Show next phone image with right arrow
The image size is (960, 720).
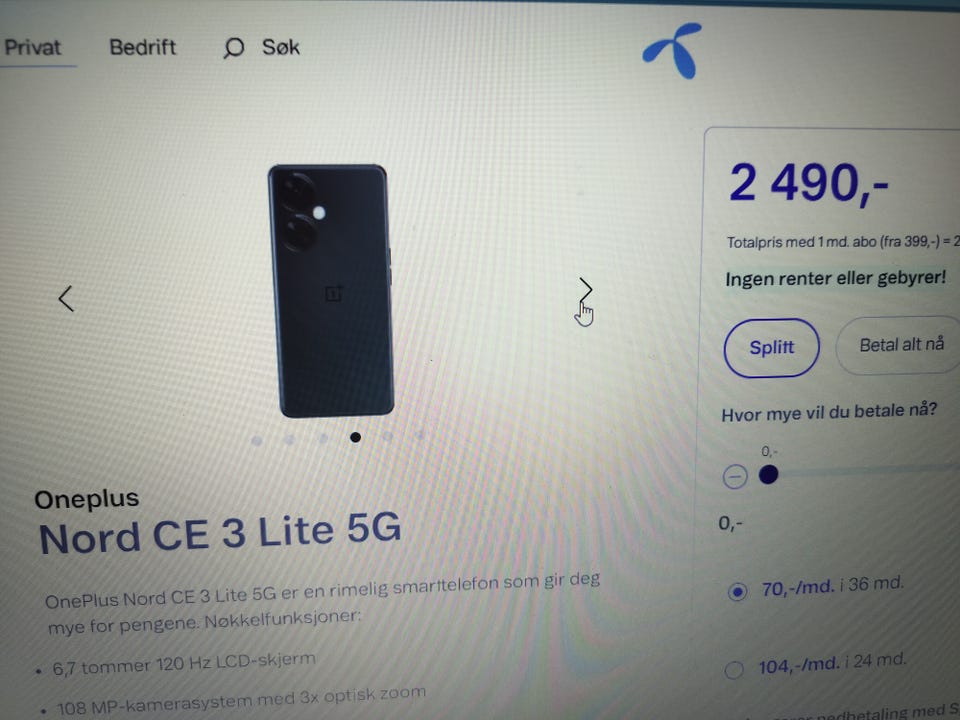586,290
